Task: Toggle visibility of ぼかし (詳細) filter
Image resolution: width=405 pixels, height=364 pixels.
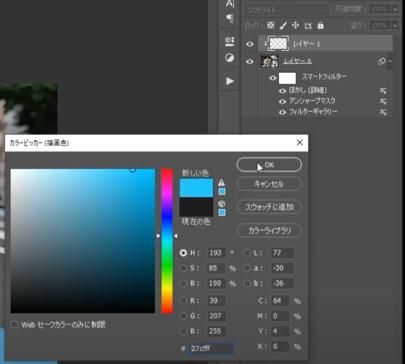Action: [282, 91]
